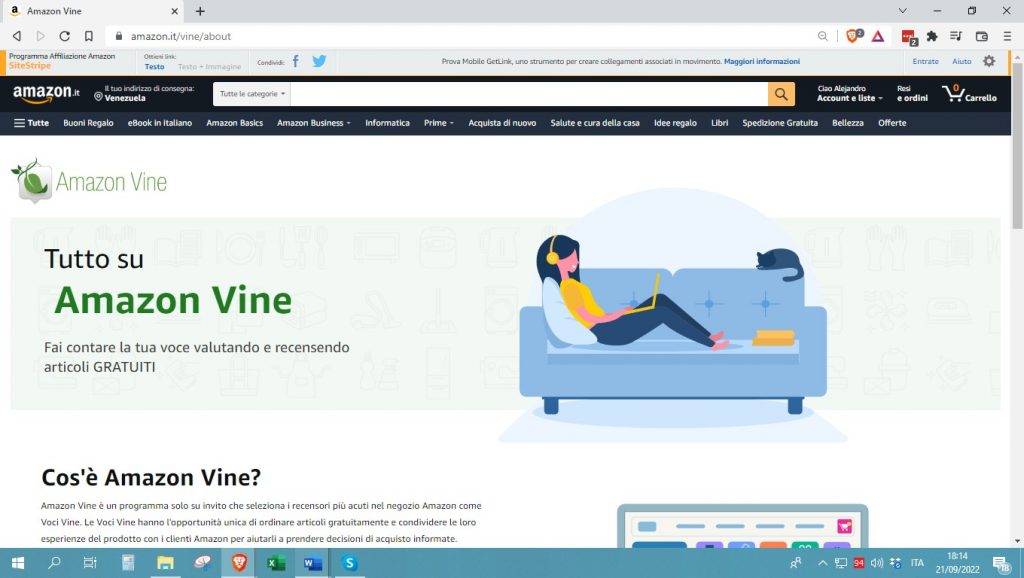Click the Entrate link
Image resolution: width=1024 pixels, height=578 pixels.
coord(925,61)
